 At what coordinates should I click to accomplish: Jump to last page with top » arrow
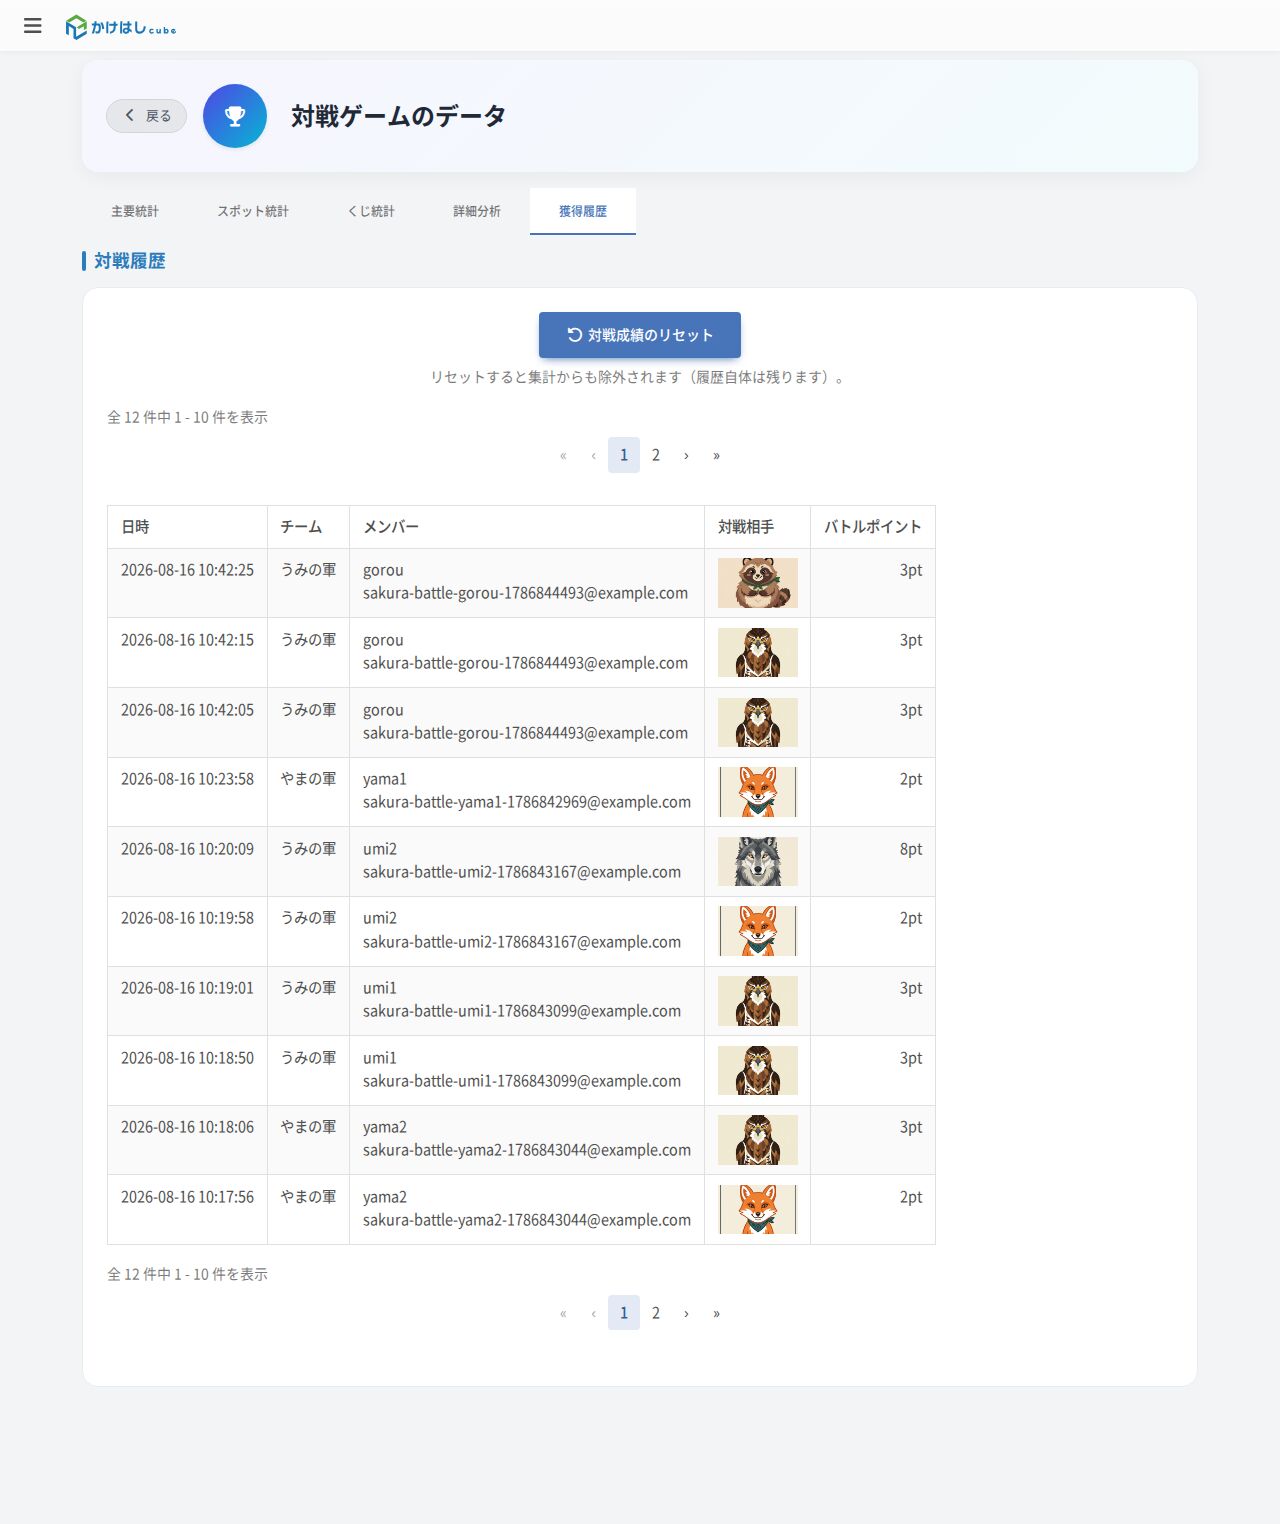point(716,455)
